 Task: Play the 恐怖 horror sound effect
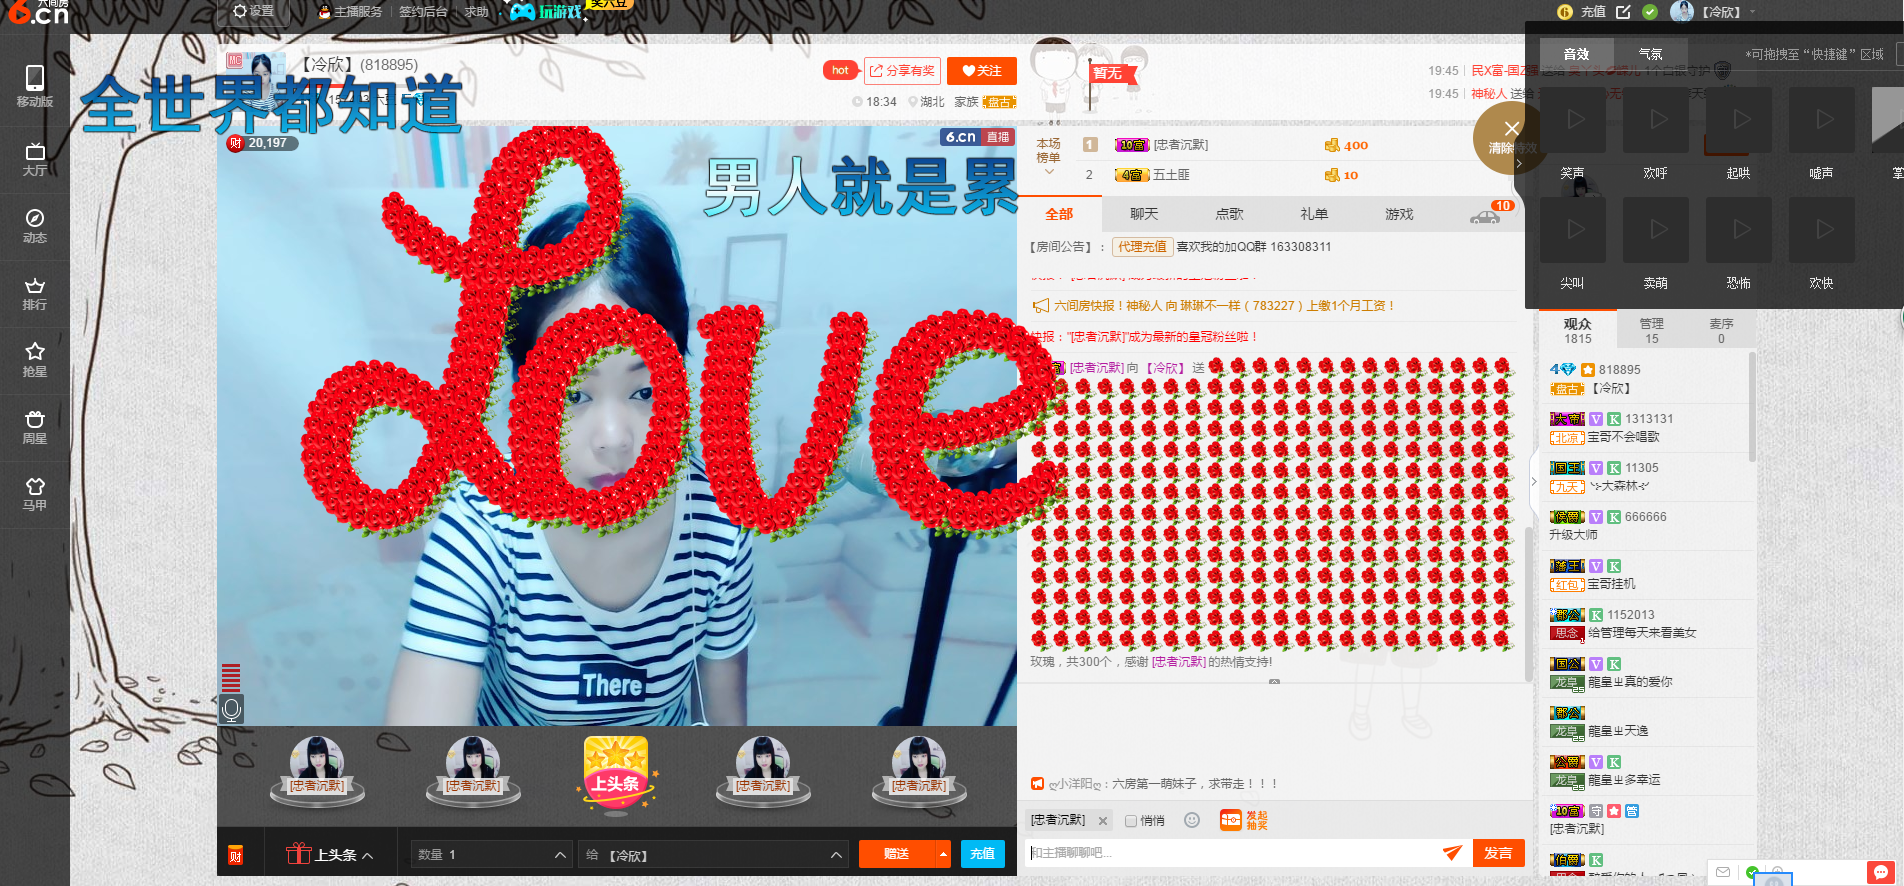click(1740, 230)
